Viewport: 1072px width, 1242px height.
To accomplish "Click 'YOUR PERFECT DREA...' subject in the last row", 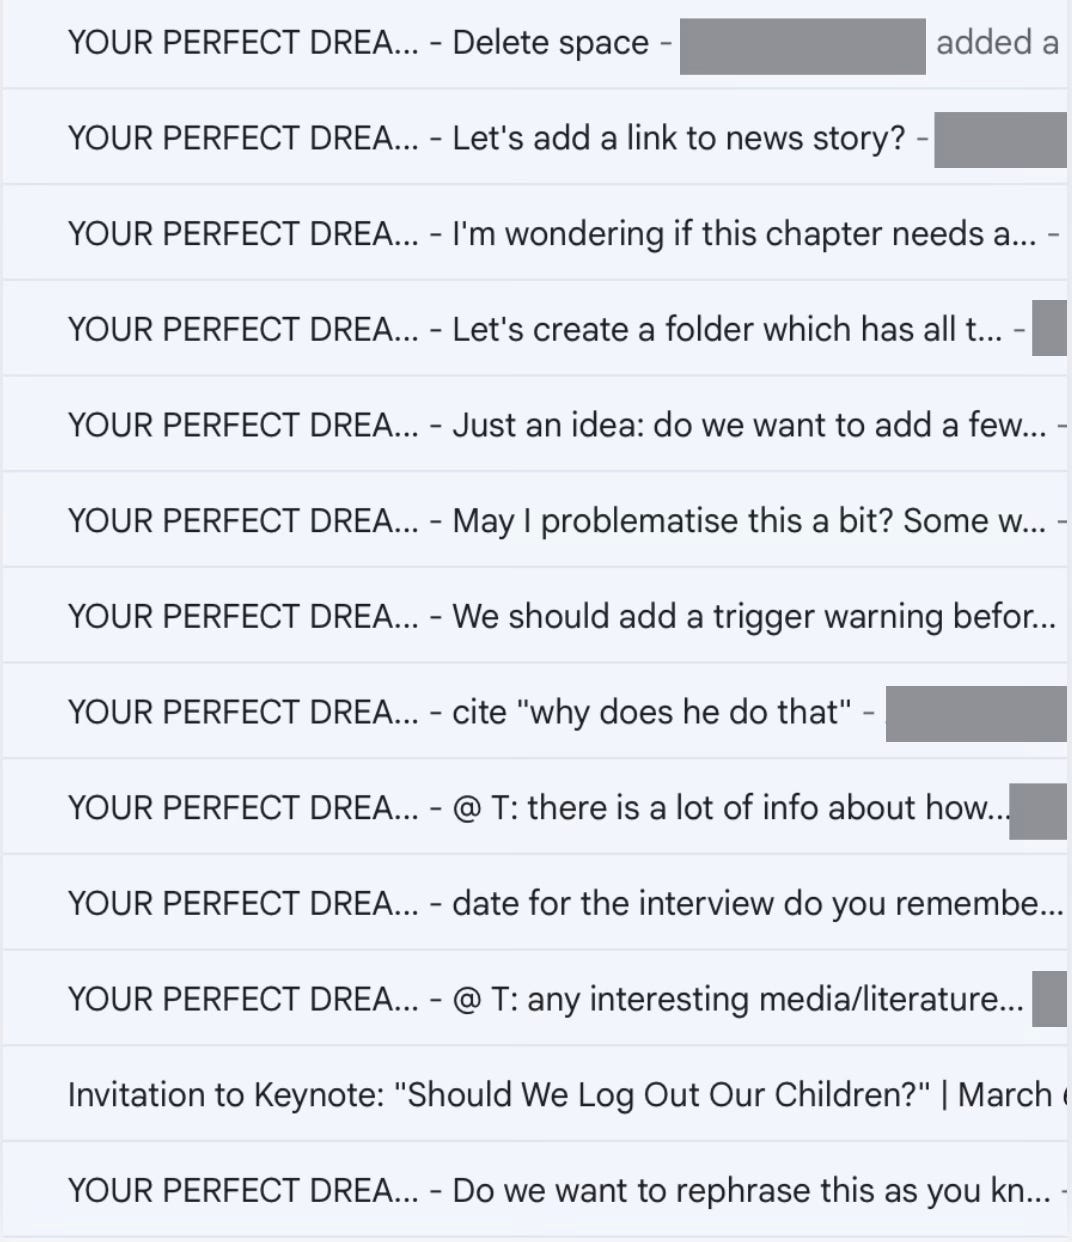I will click(243, 1190).
